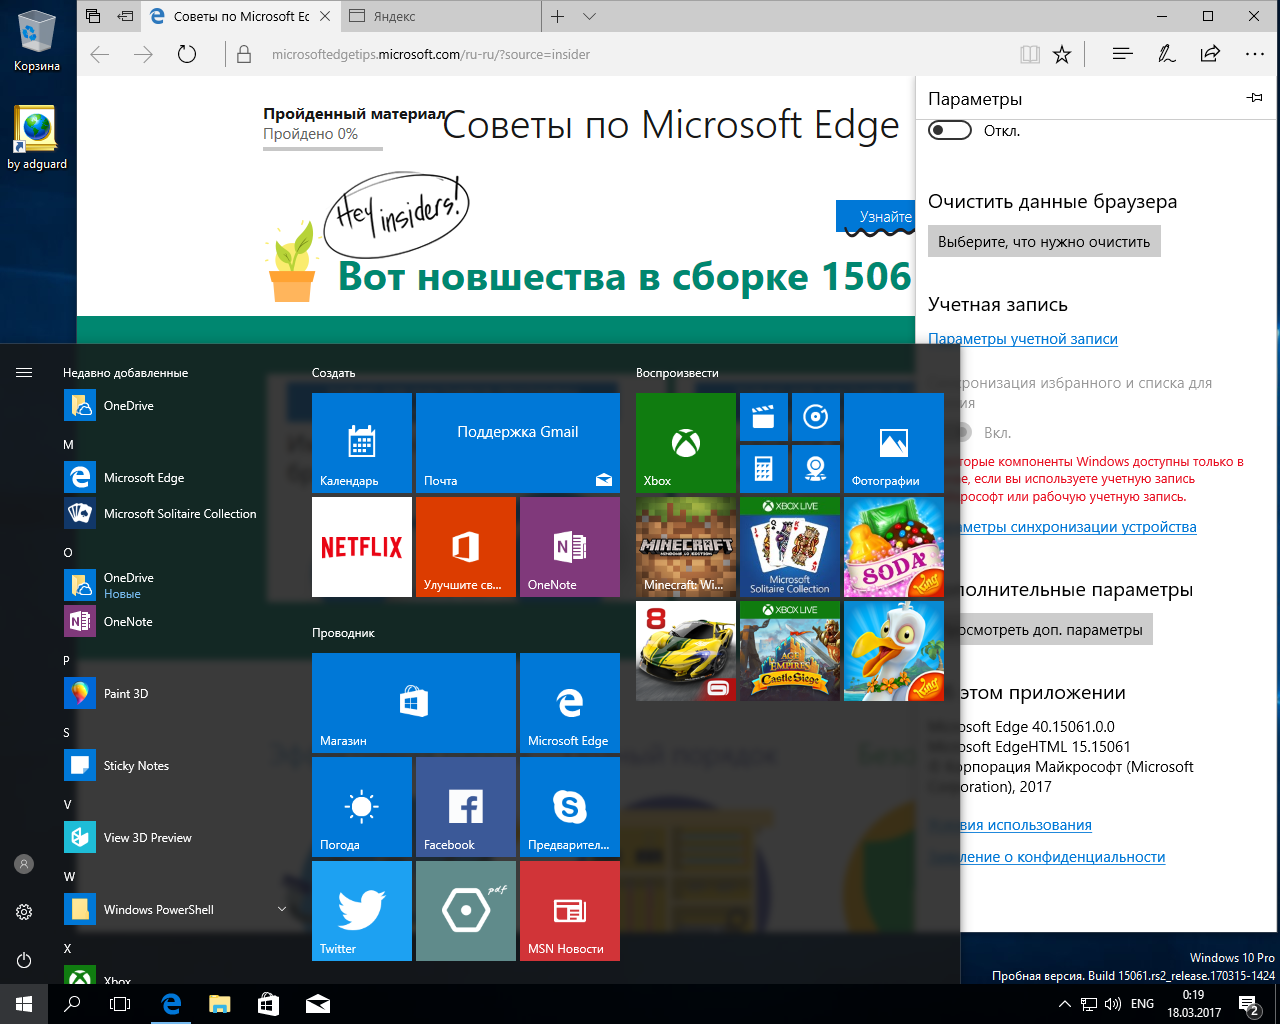Image resolution: width=1280 pixels, height=1024 pixels.
Task: Open the Магазин store tile
Action: coord(414,703)
